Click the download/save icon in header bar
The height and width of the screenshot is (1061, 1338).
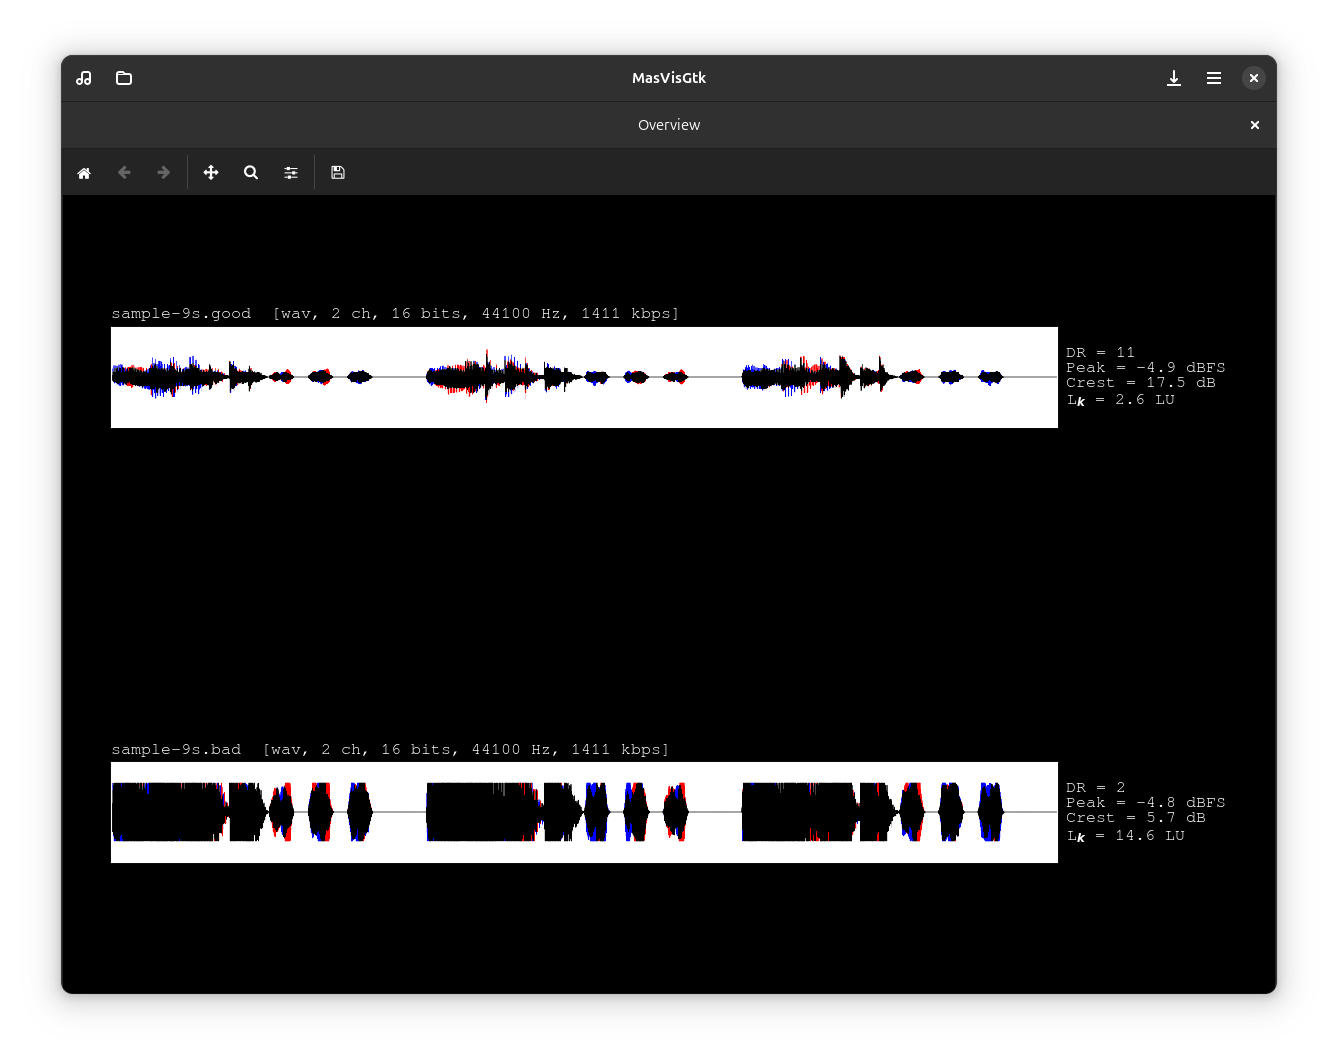pos(1174,78)
